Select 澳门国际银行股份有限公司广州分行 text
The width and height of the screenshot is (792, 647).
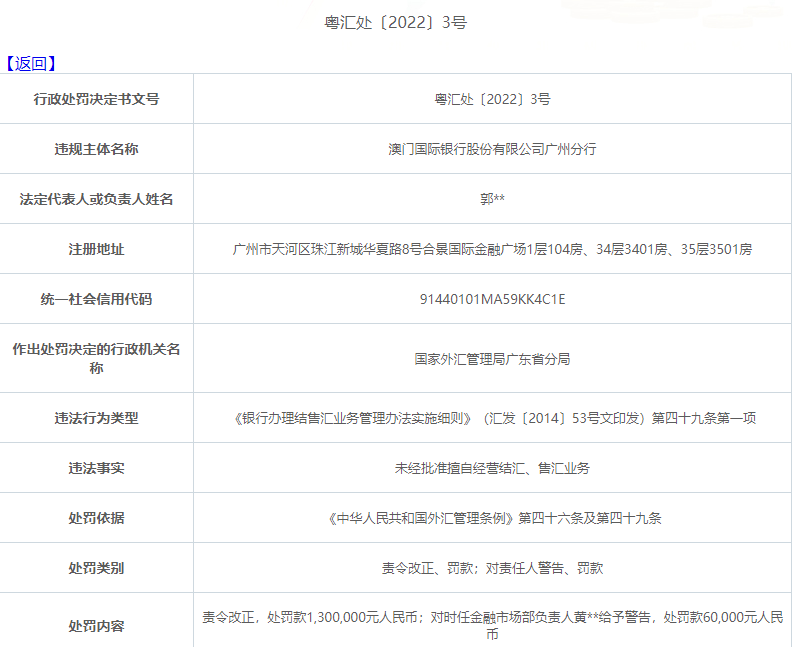coord(492,149)
